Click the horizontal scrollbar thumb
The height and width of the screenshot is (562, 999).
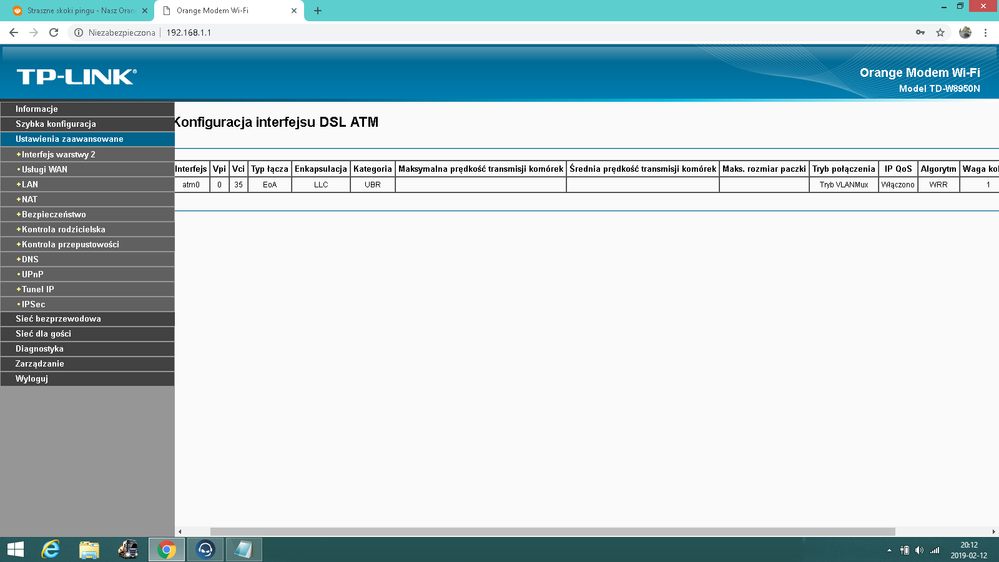click(x=552, y=531)
